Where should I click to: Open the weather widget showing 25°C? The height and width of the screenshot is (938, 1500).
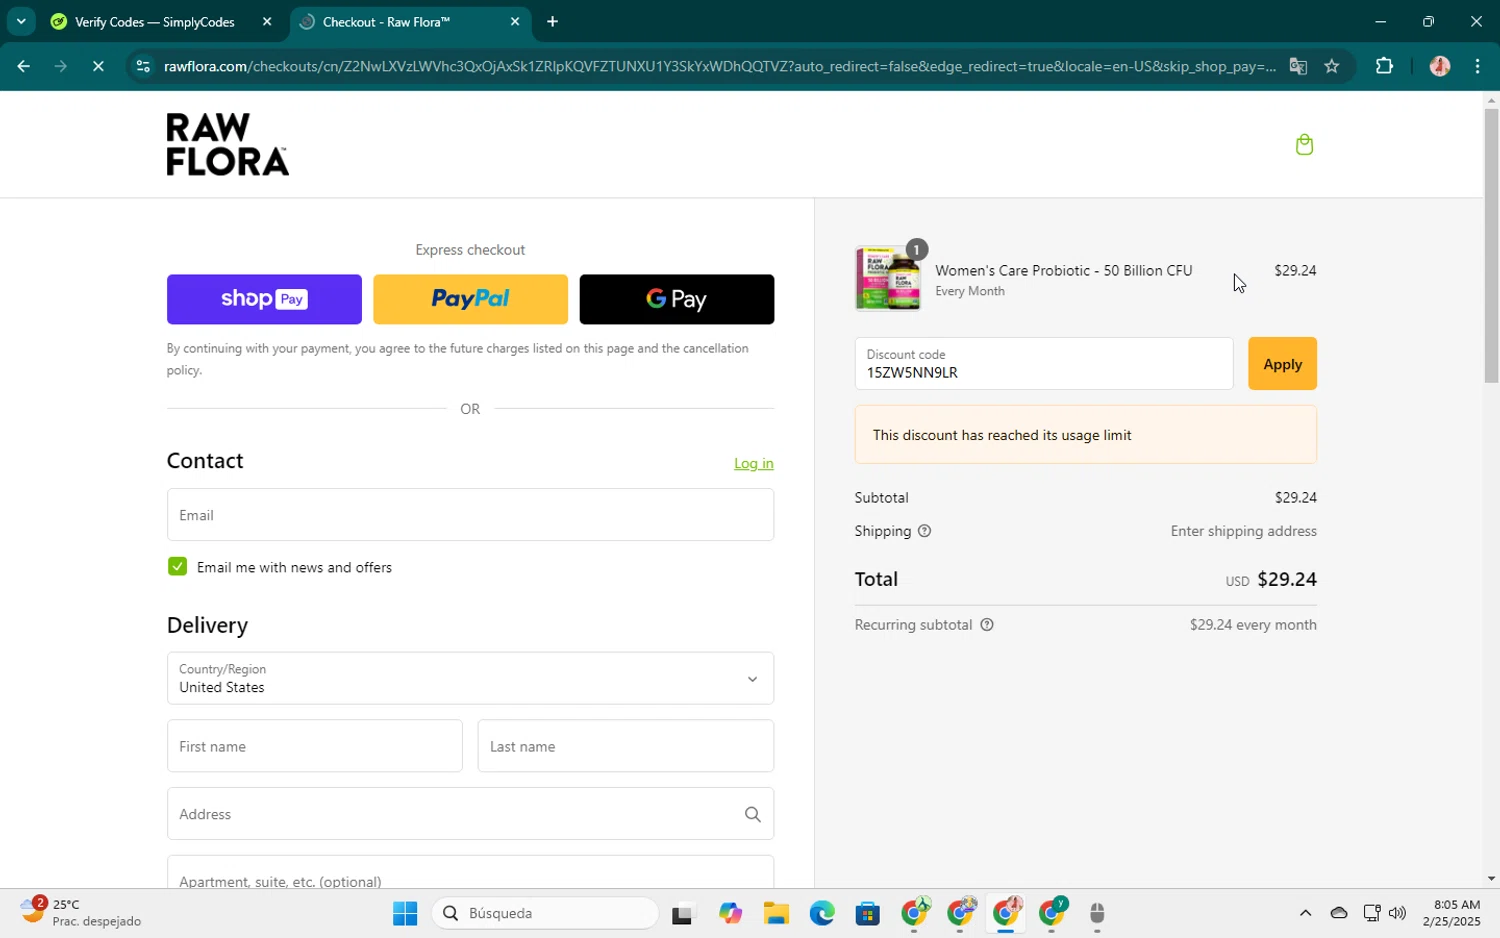pos(80,912)
